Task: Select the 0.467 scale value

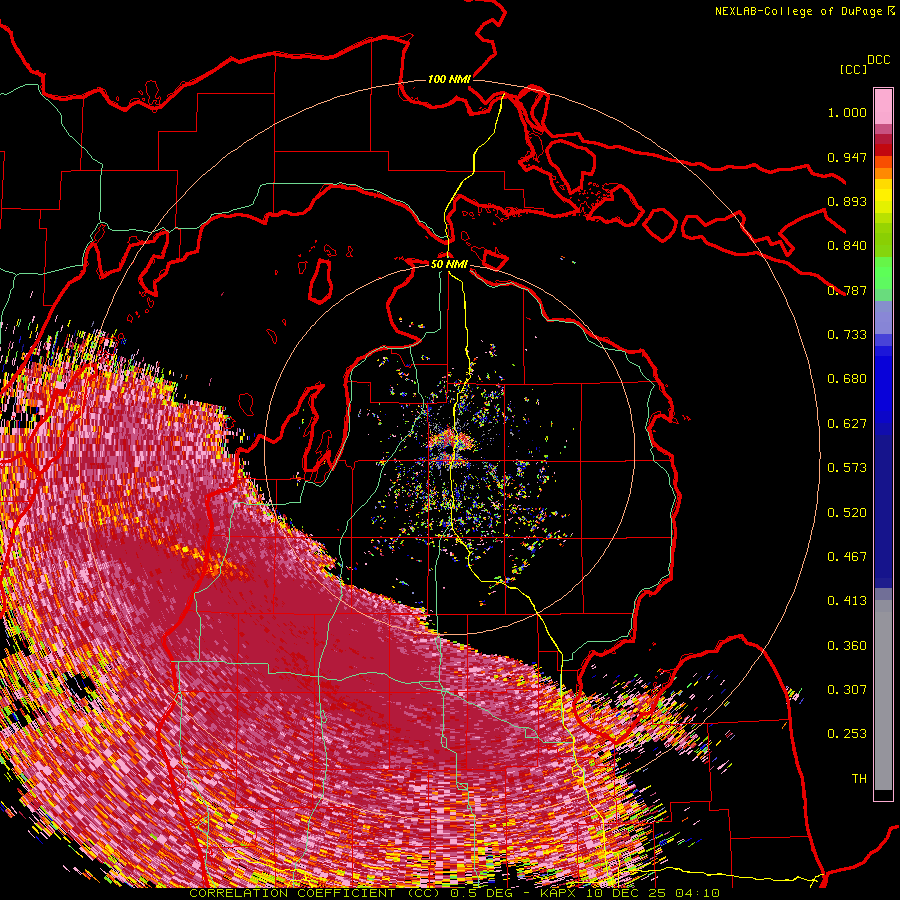Action: tap(847, 557)
